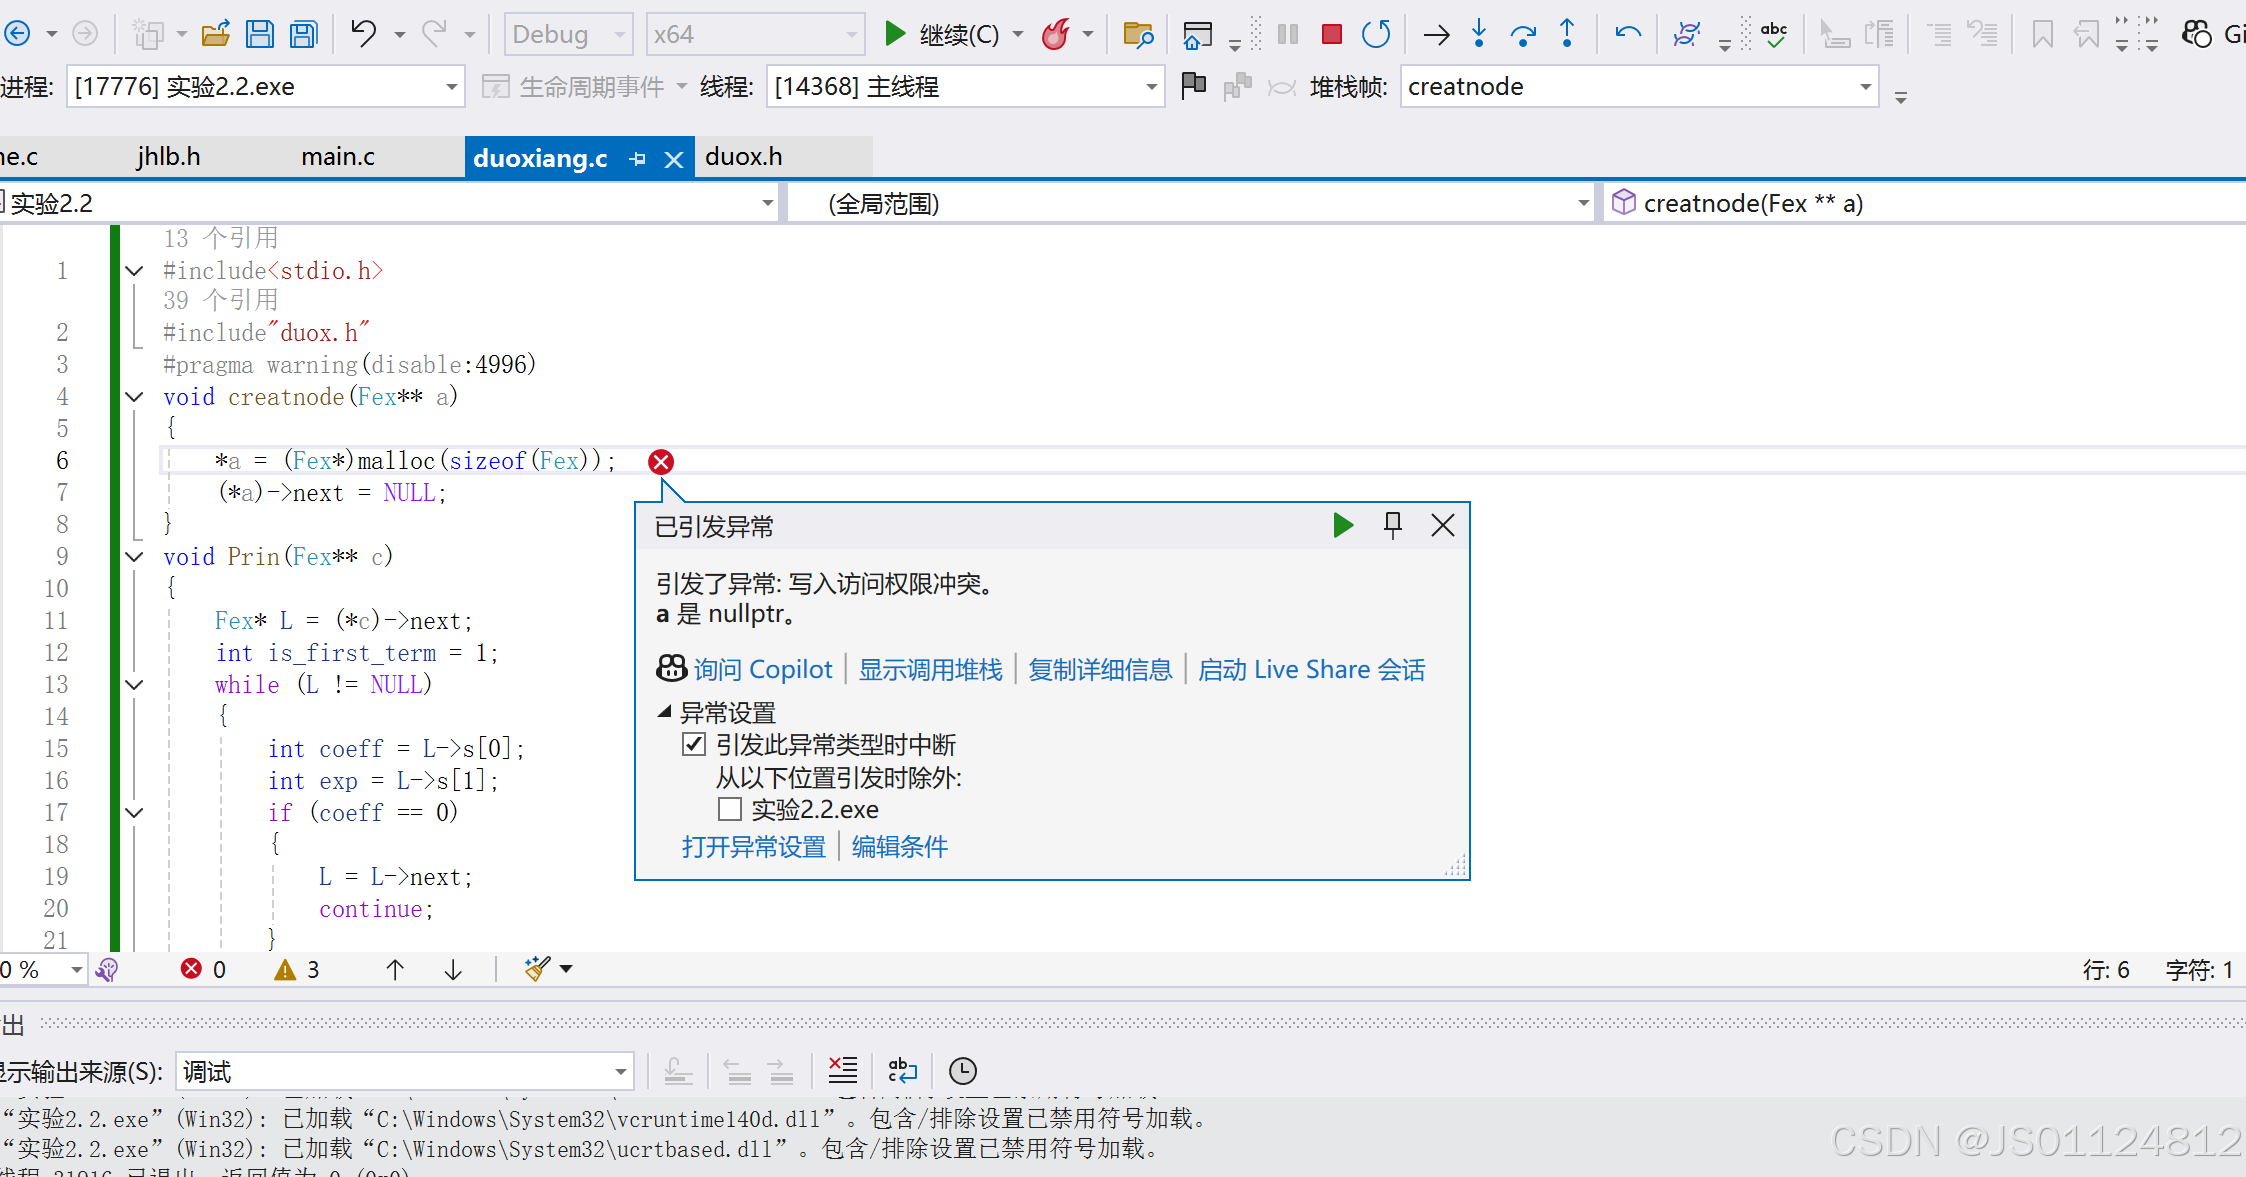
Task: Open the Debug configuration dropdown
Action: coord(568,34)
